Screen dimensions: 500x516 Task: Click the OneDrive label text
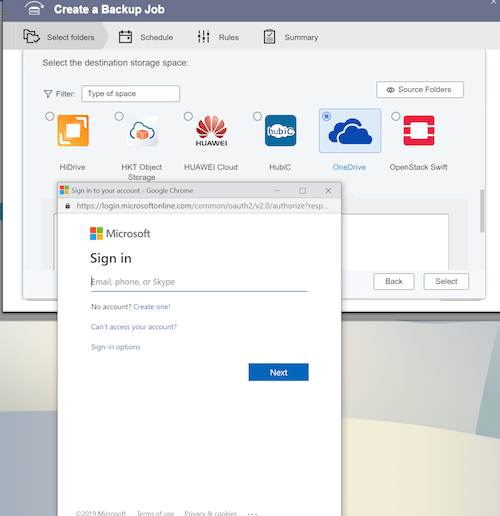coord(349,167)
